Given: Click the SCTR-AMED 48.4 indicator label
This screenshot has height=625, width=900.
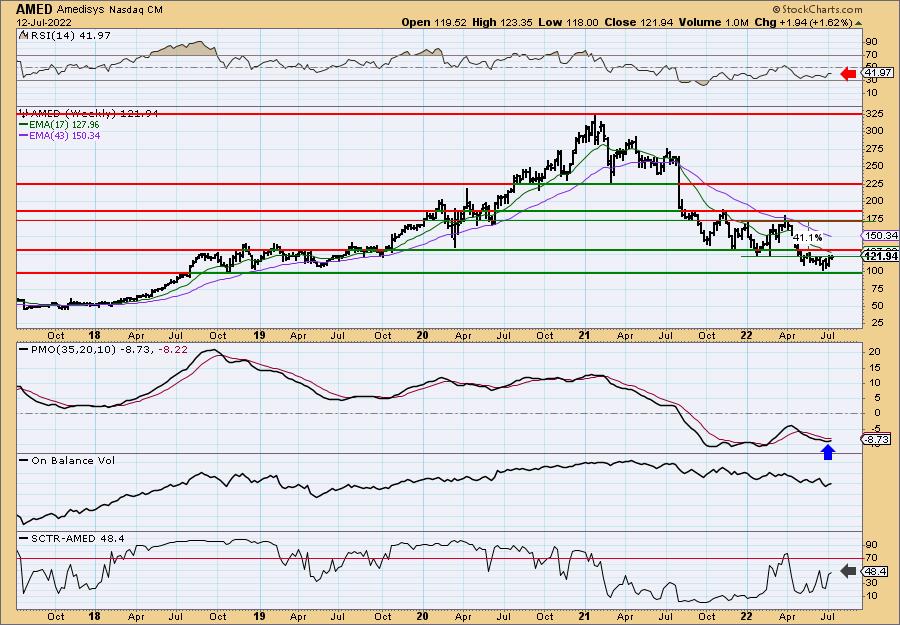Looking at the screenshot, I should 76,538.
